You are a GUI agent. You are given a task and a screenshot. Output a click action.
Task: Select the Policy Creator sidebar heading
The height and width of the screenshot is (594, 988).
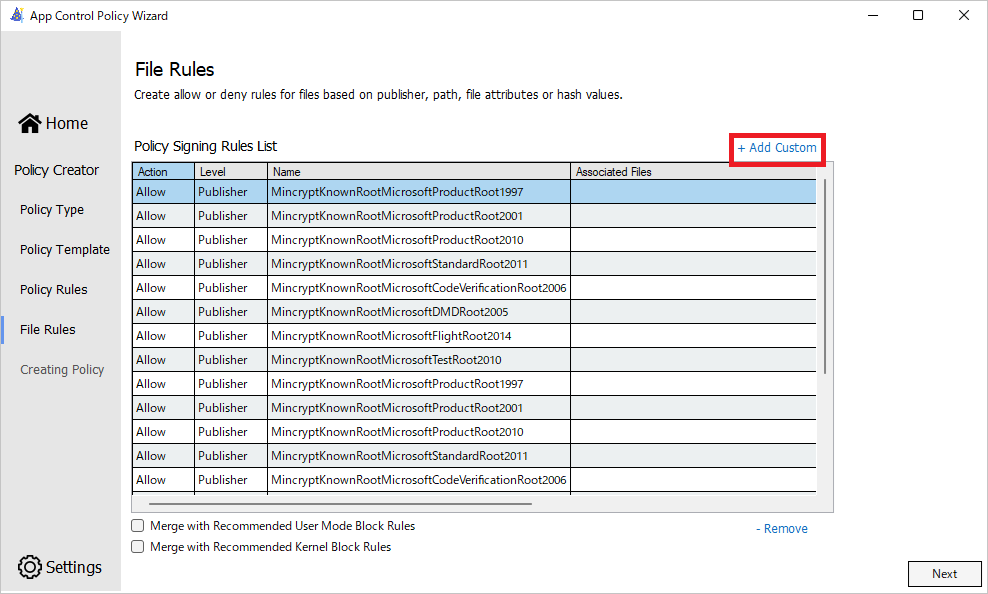[56, 170]
